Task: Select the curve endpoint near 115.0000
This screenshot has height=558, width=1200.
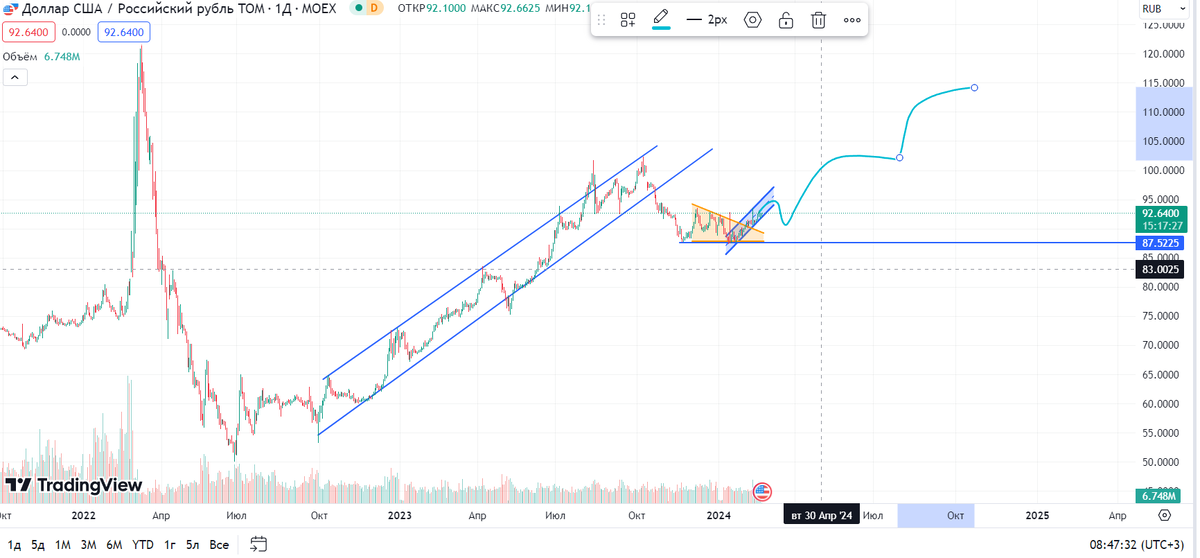Action: 974,87
